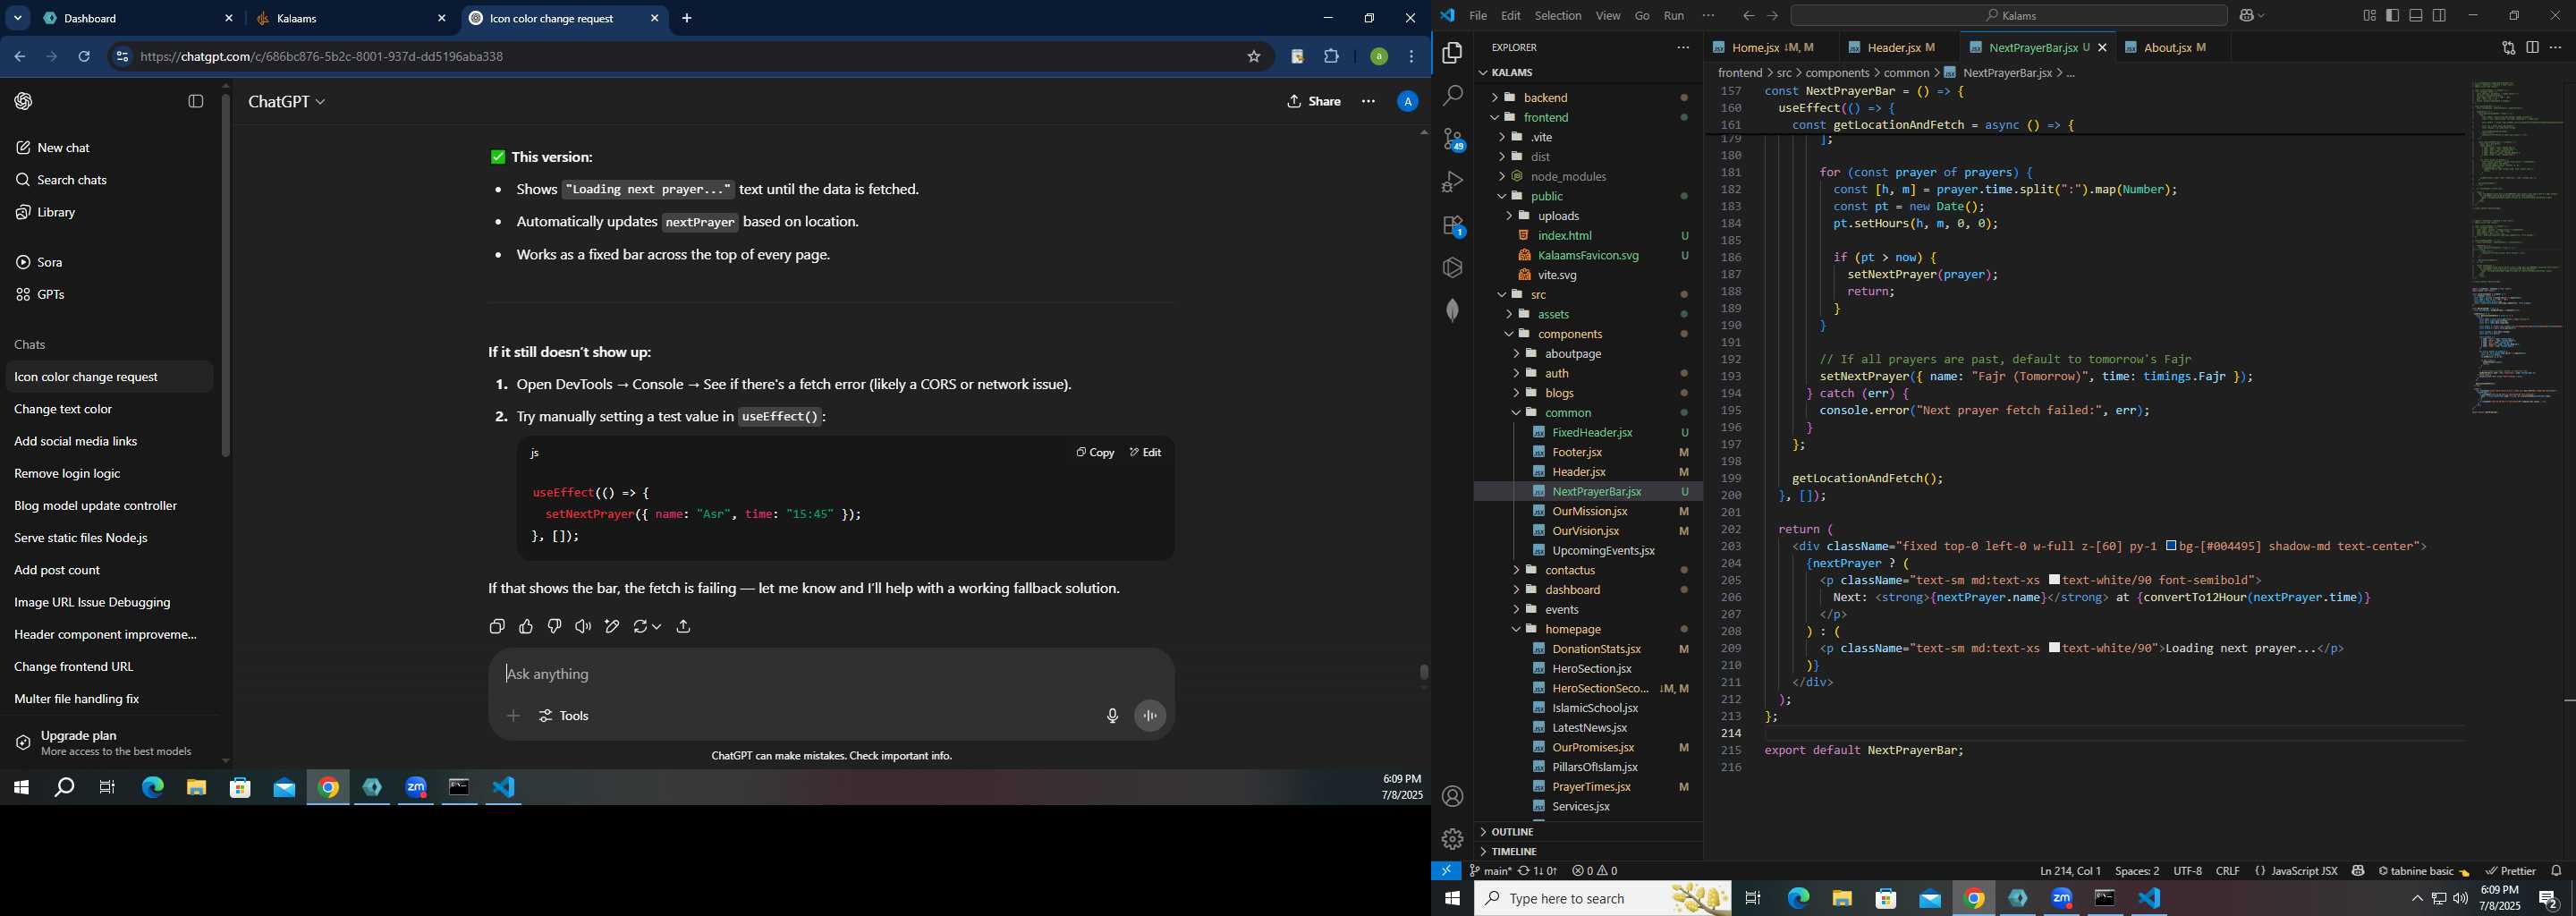Reload the ChatGPT page

tap(85, 57)
